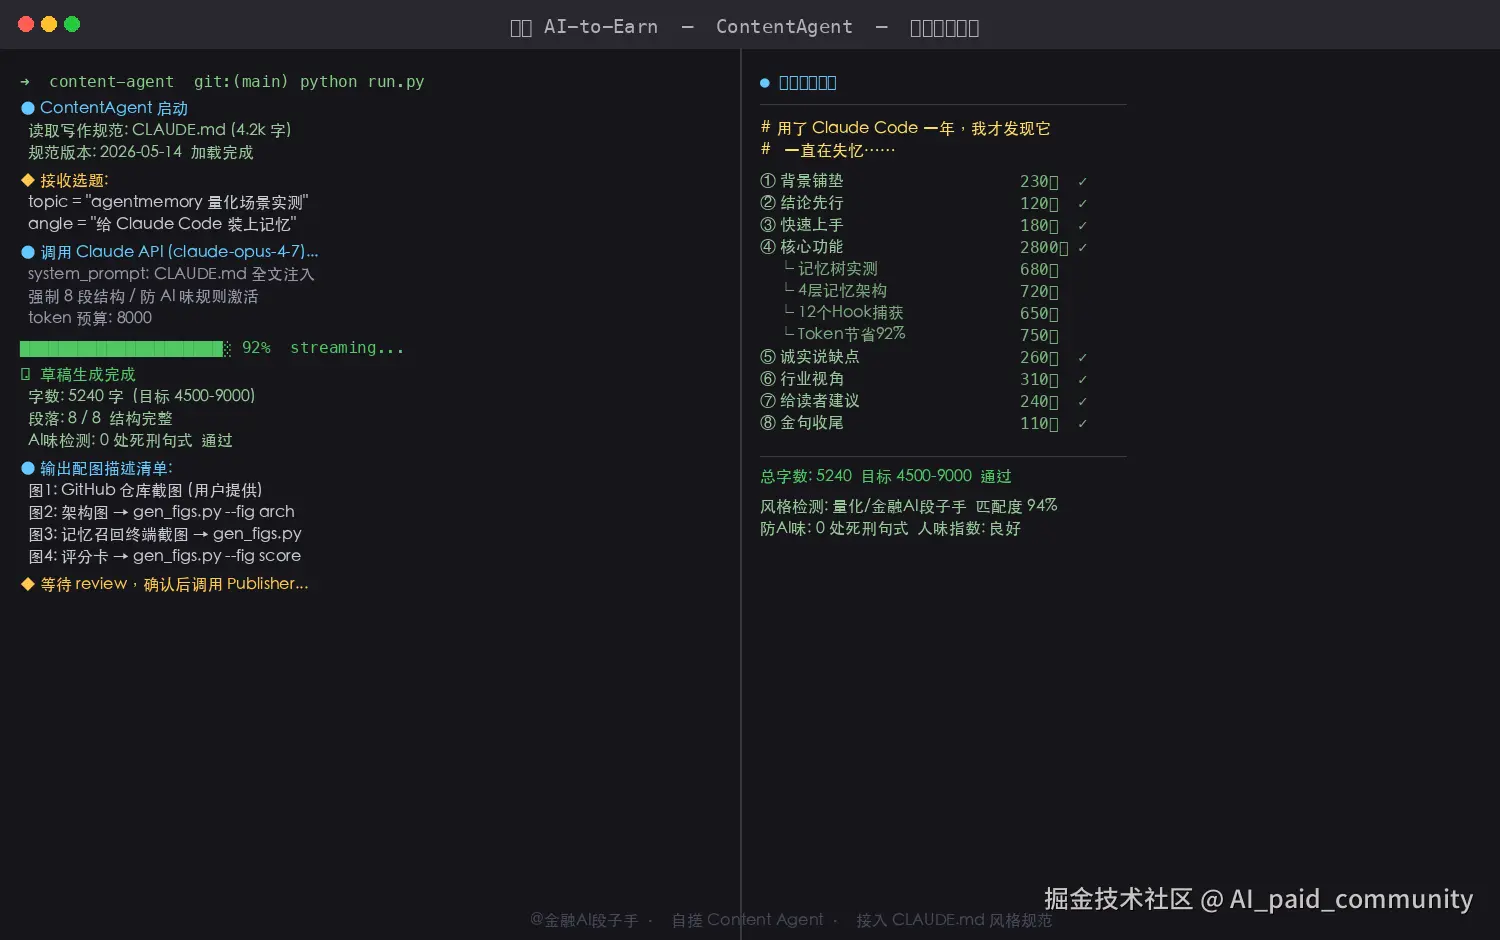Image resolution: width=1500 pixels, height=940 pixels.
Task: Click the git:(main) branch indicator
Action: (241, 82)
